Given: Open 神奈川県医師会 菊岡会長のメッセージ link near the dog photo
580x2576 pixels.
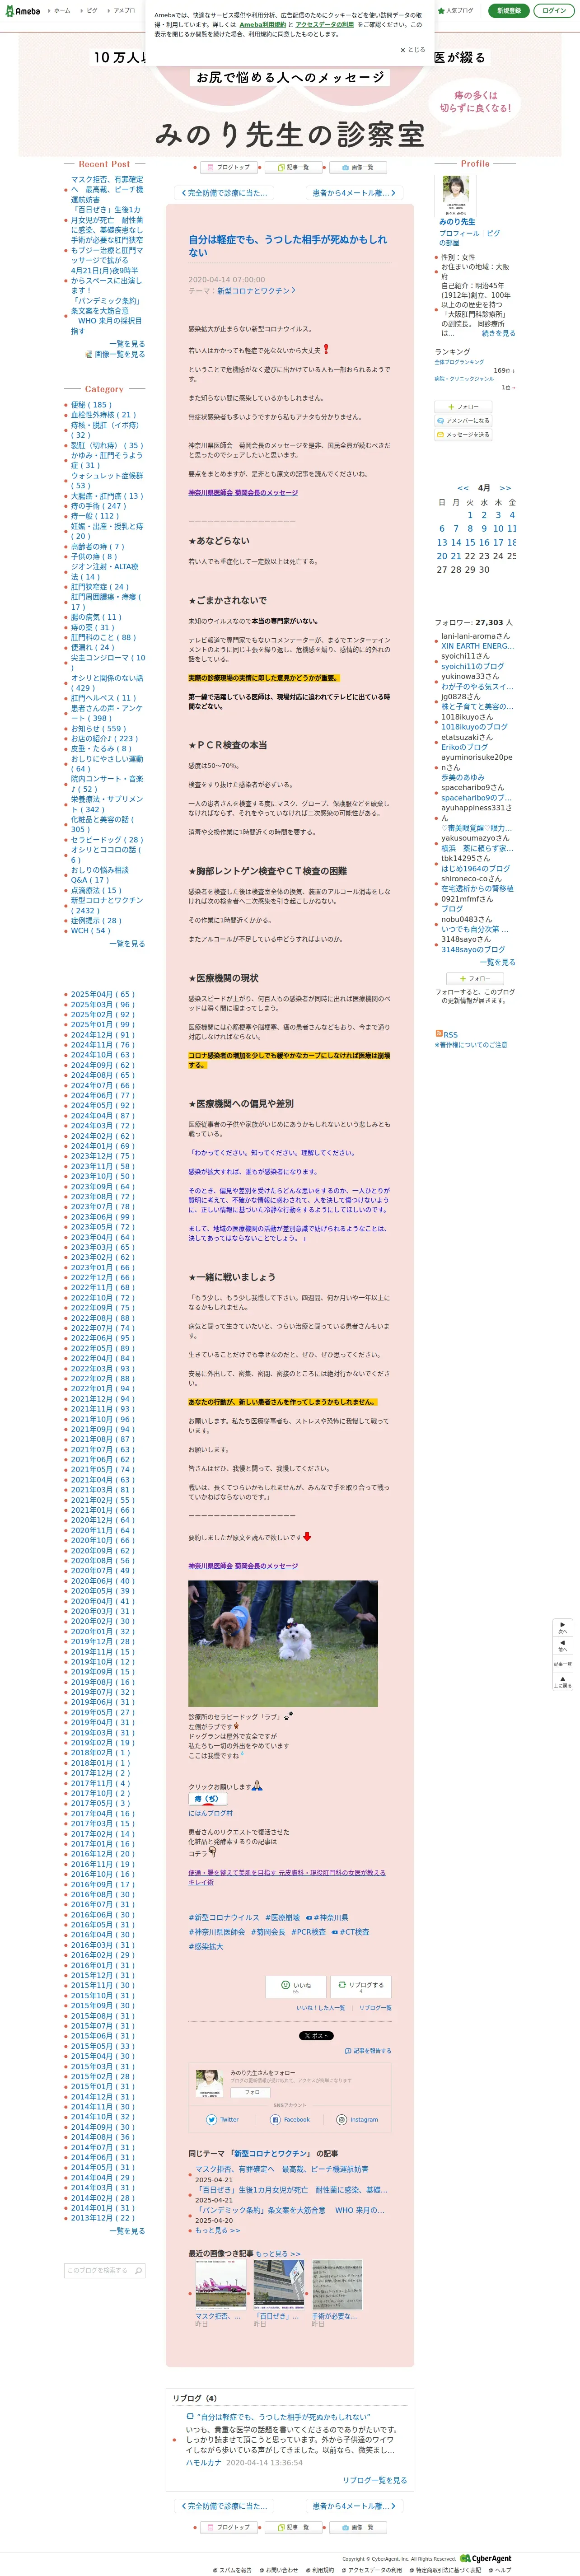Looking at the screenshot, I should pyautogui.click(x=243, y=1565).
